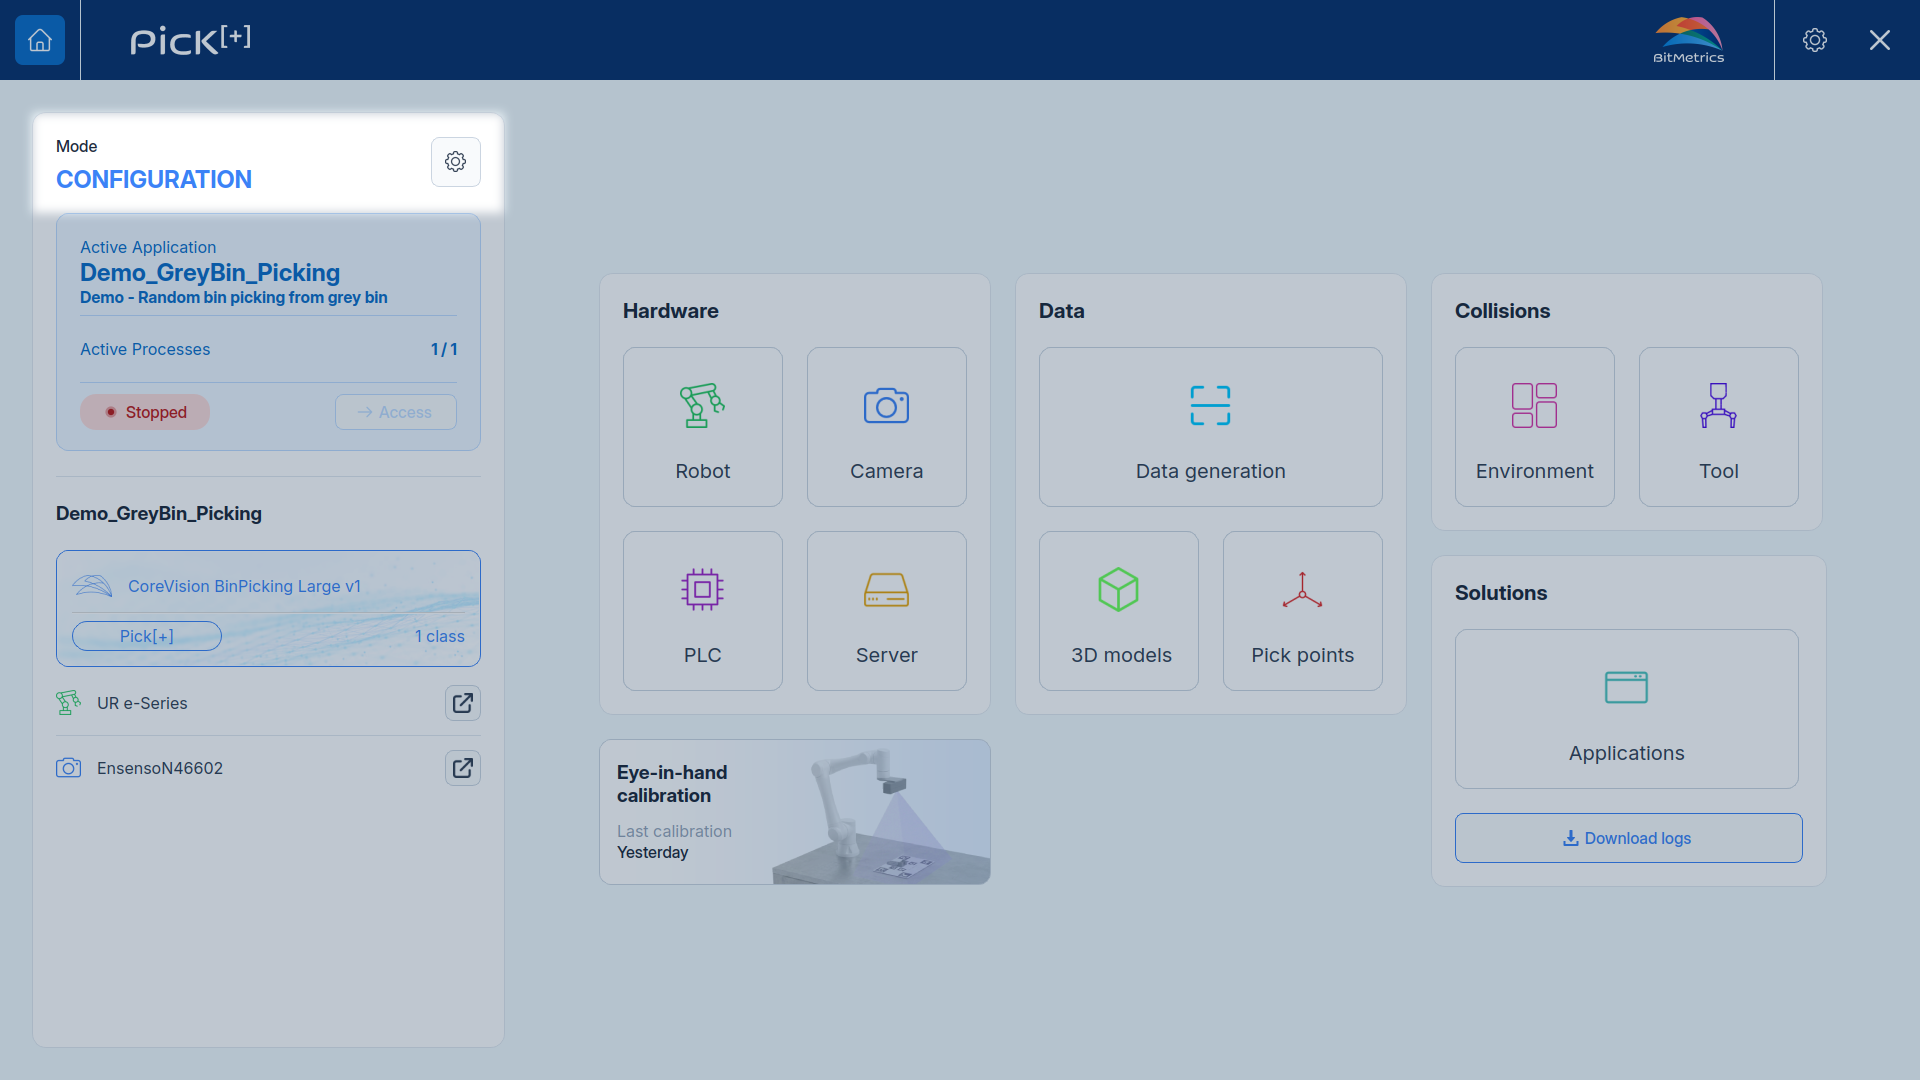Open the Data generation tile

click(x=1211, y=427)
